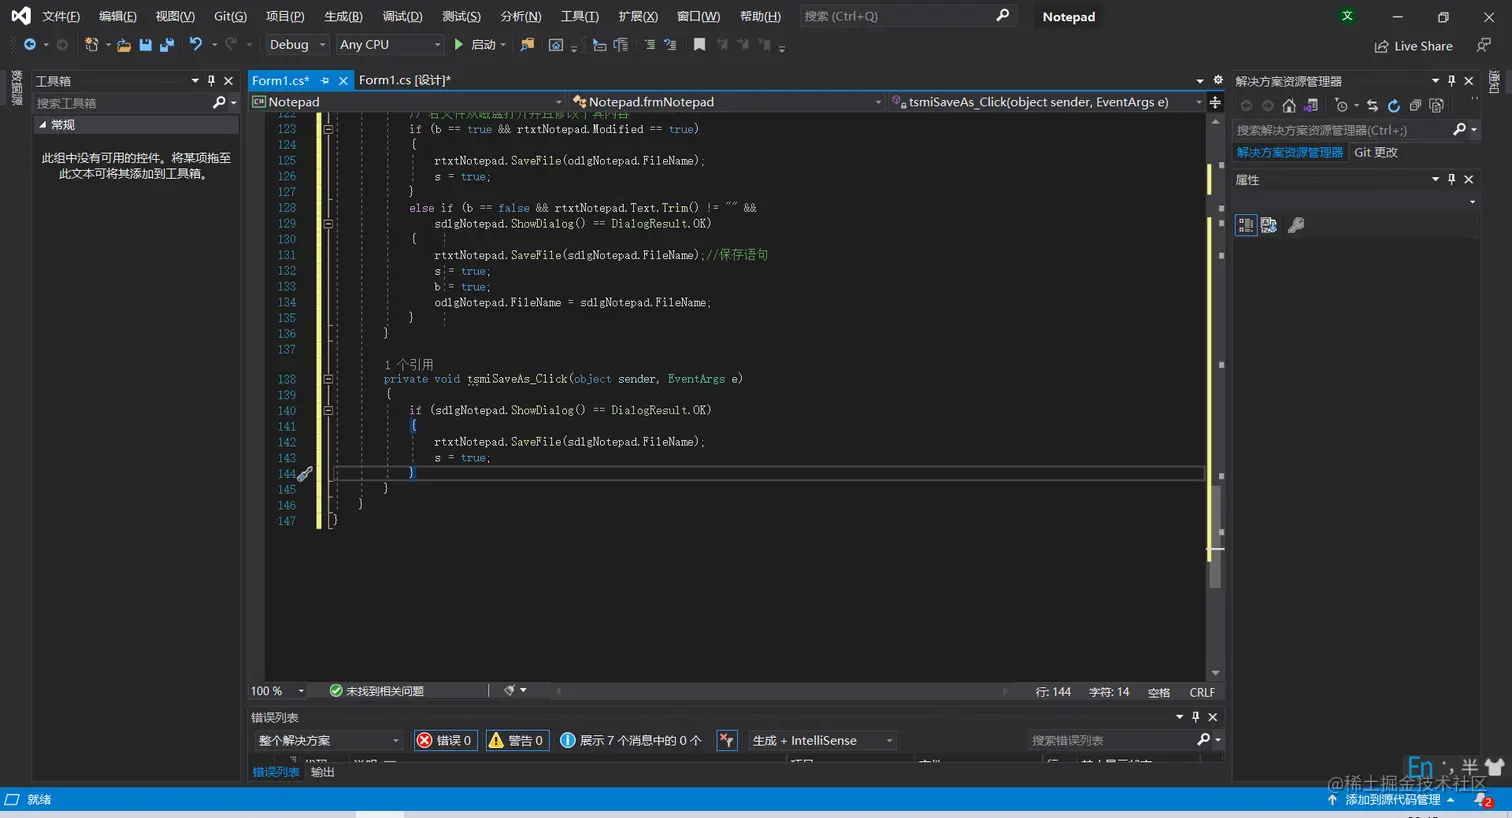Image resolution: width=1512 pixels, height=818 pixels.
Task: Click the 搜索错误列表 search field
Action: coord(1110,740)
